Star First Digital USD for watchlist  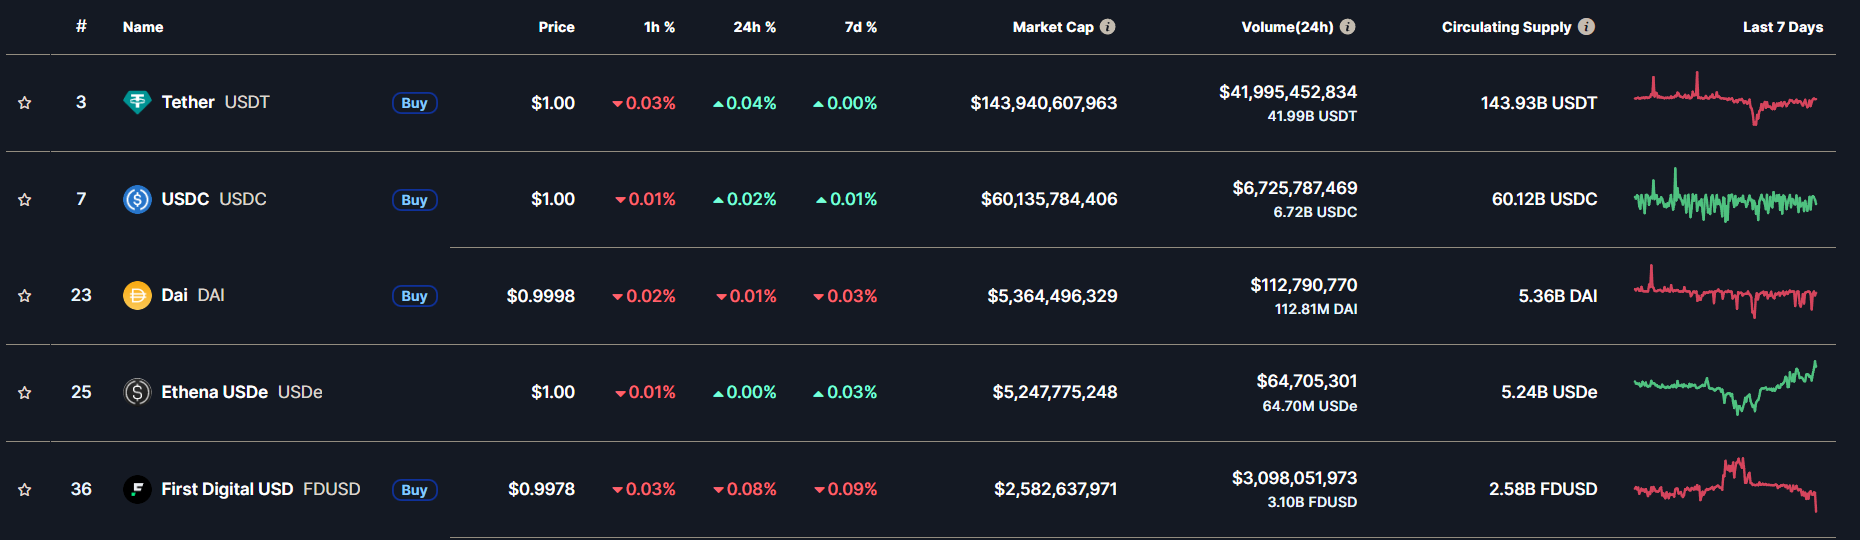(x=25, y=490)
